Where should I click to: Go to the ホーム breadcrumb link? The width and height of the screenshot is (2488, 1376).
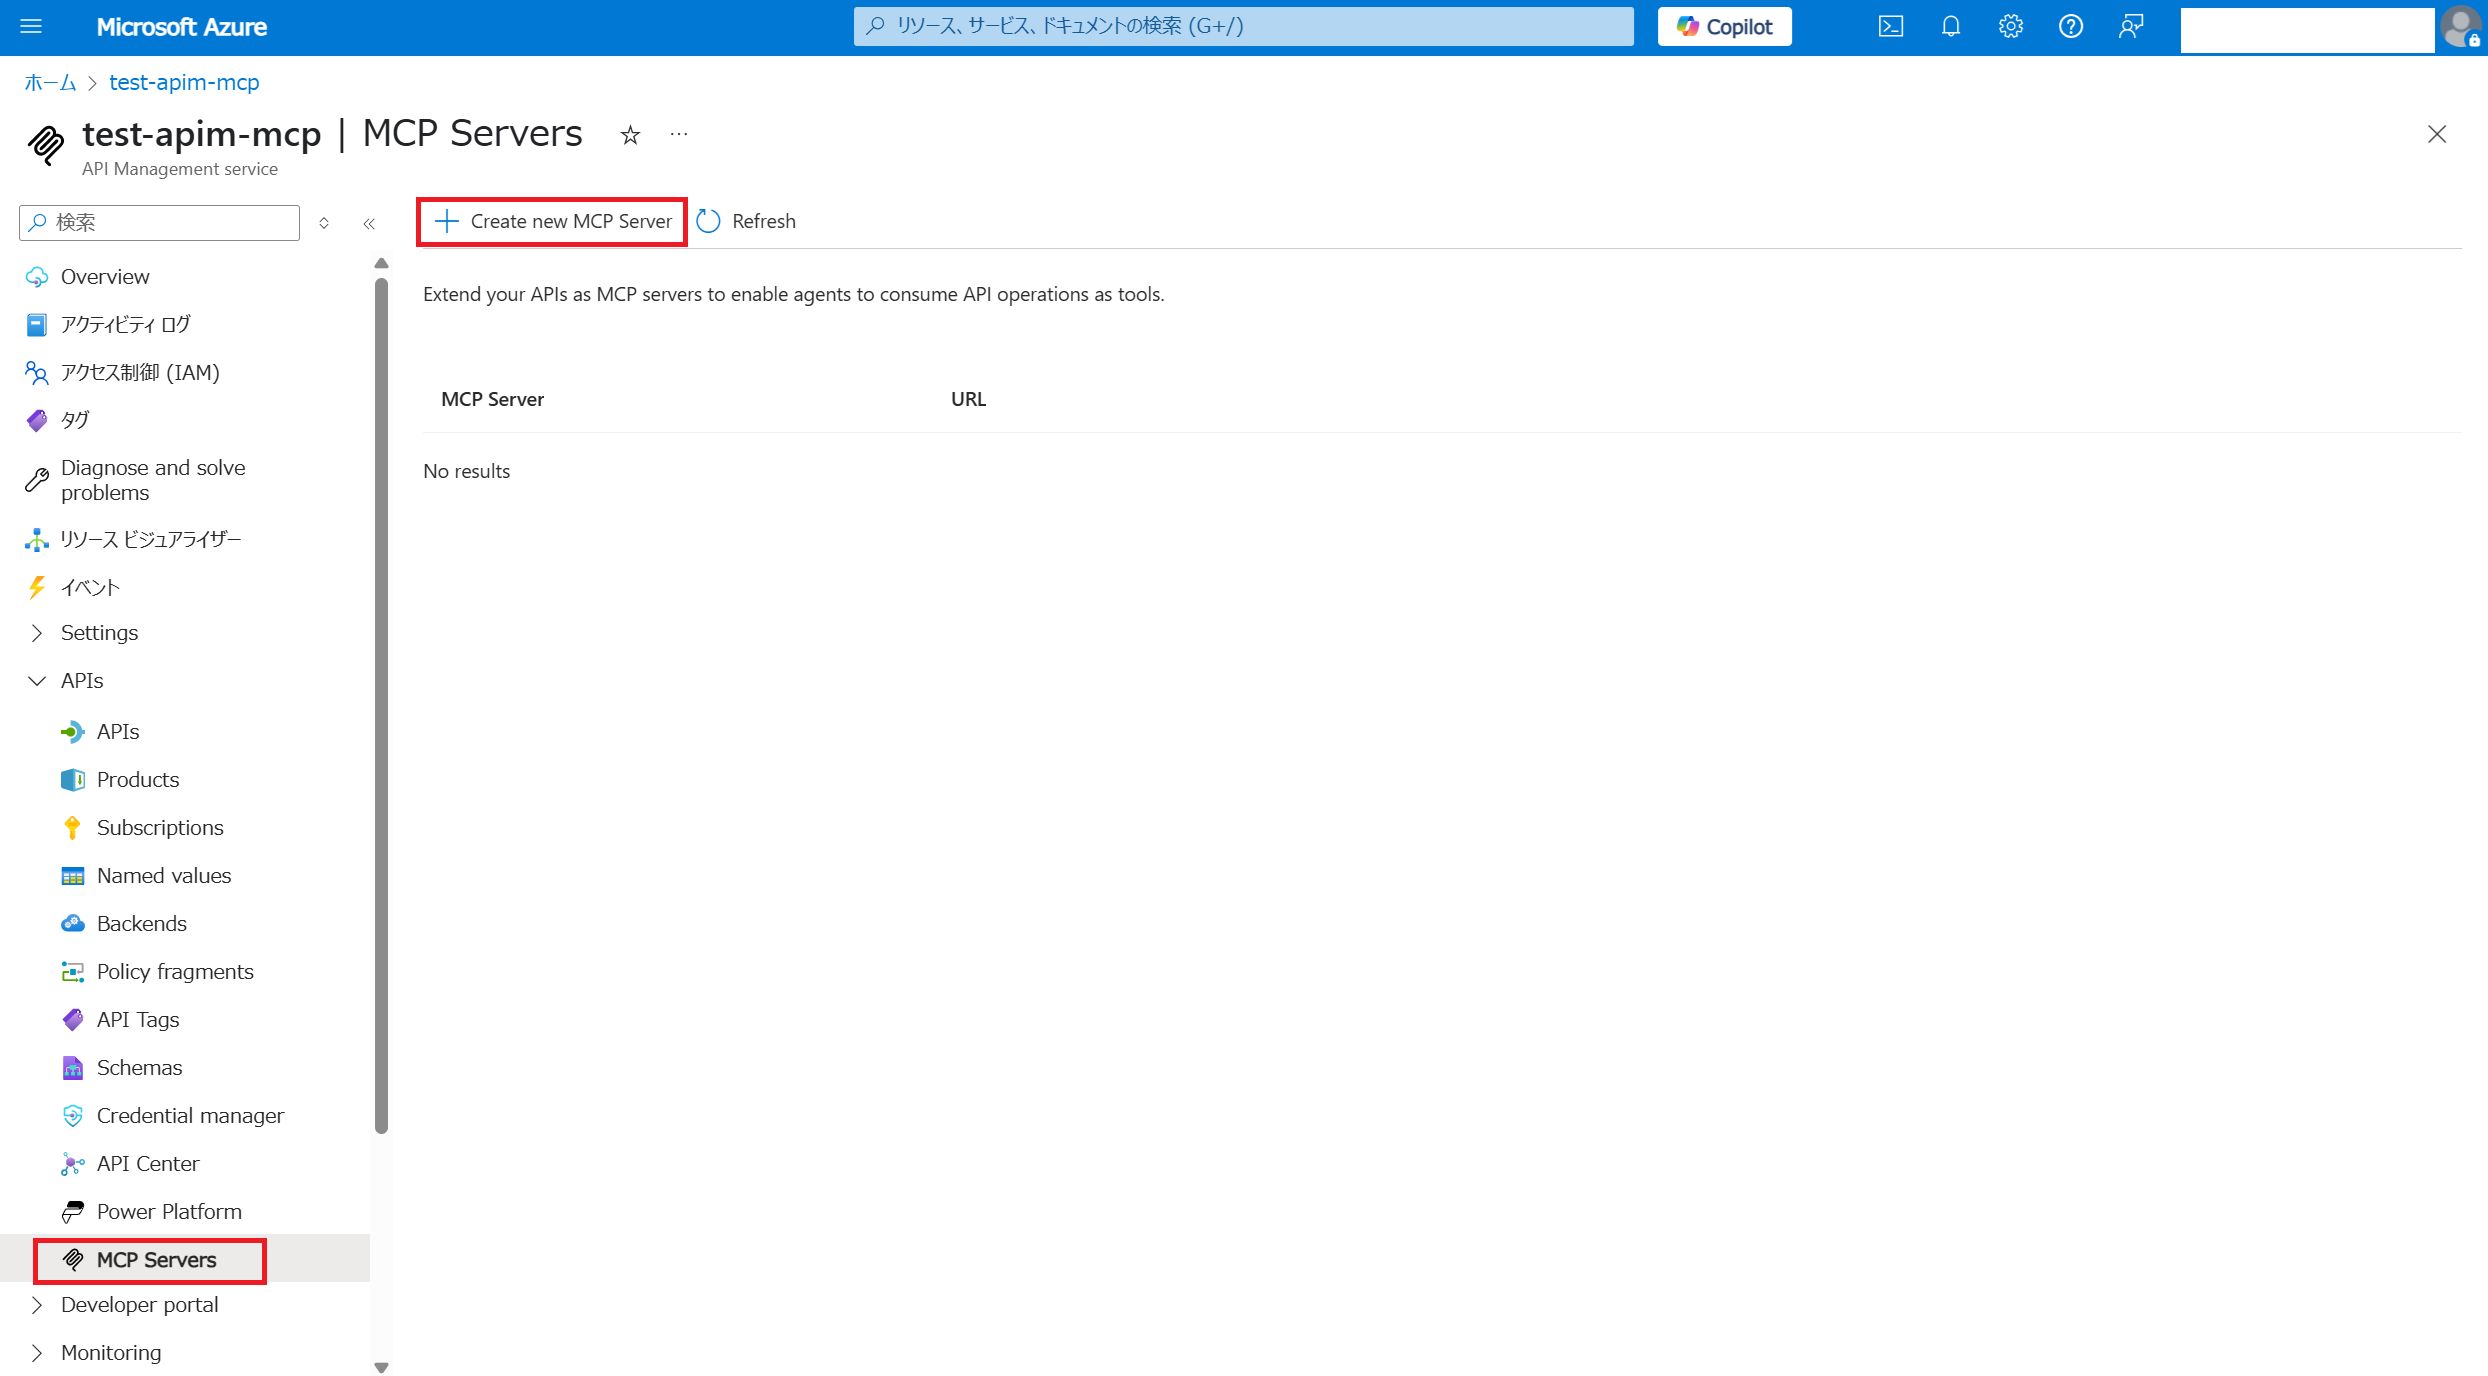pyautogui.click(x=50, y=83)
